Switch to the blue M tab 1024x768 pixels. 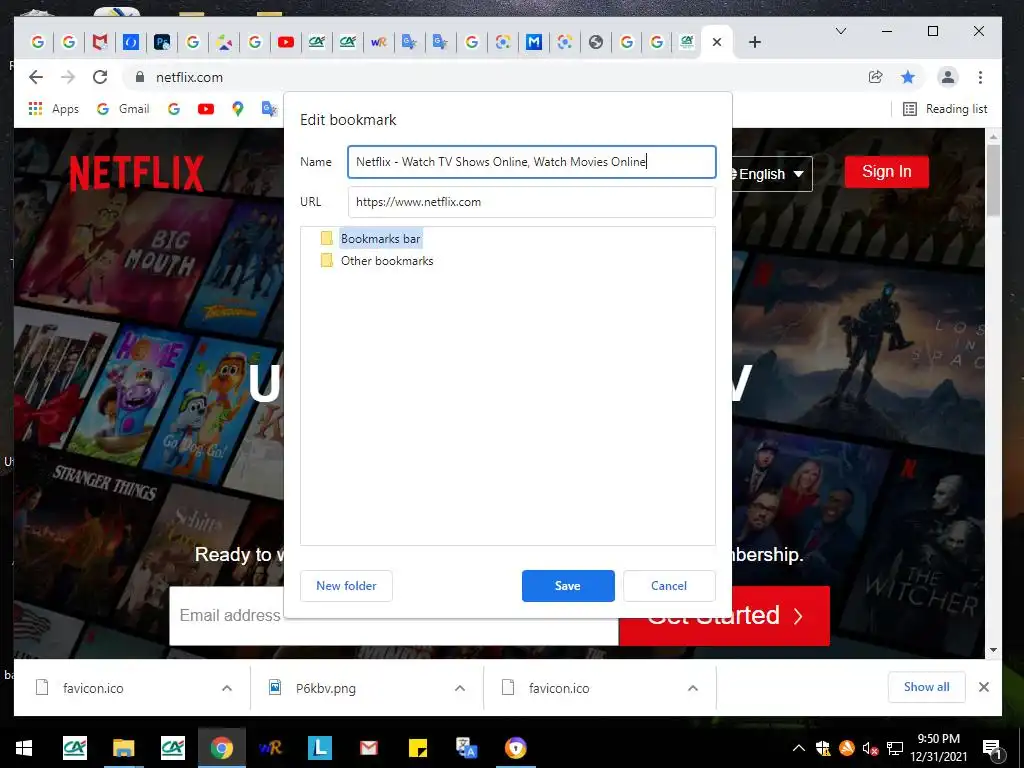click(534, 42)
